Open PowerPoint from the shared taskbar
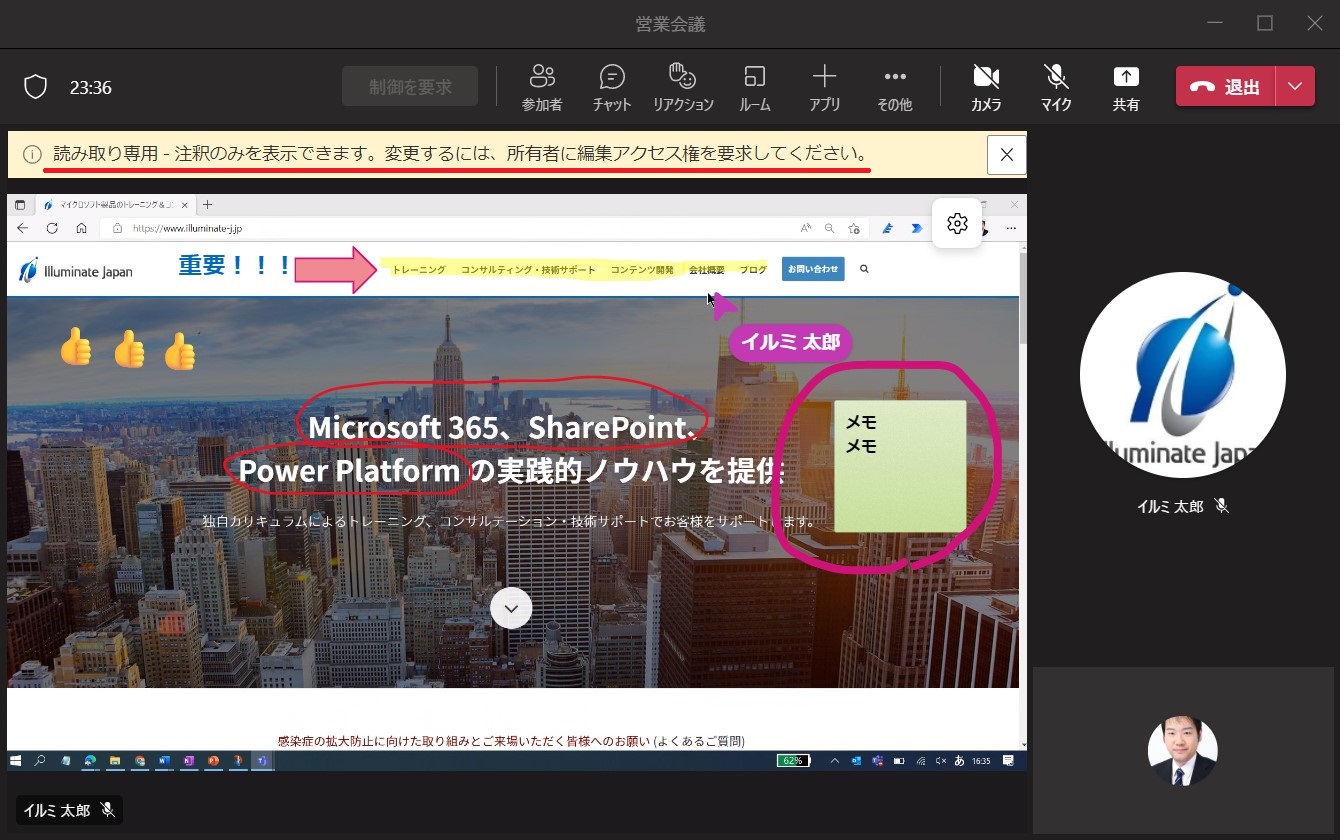The width and height of the screenshot is (1340, 840). point(212,761)
